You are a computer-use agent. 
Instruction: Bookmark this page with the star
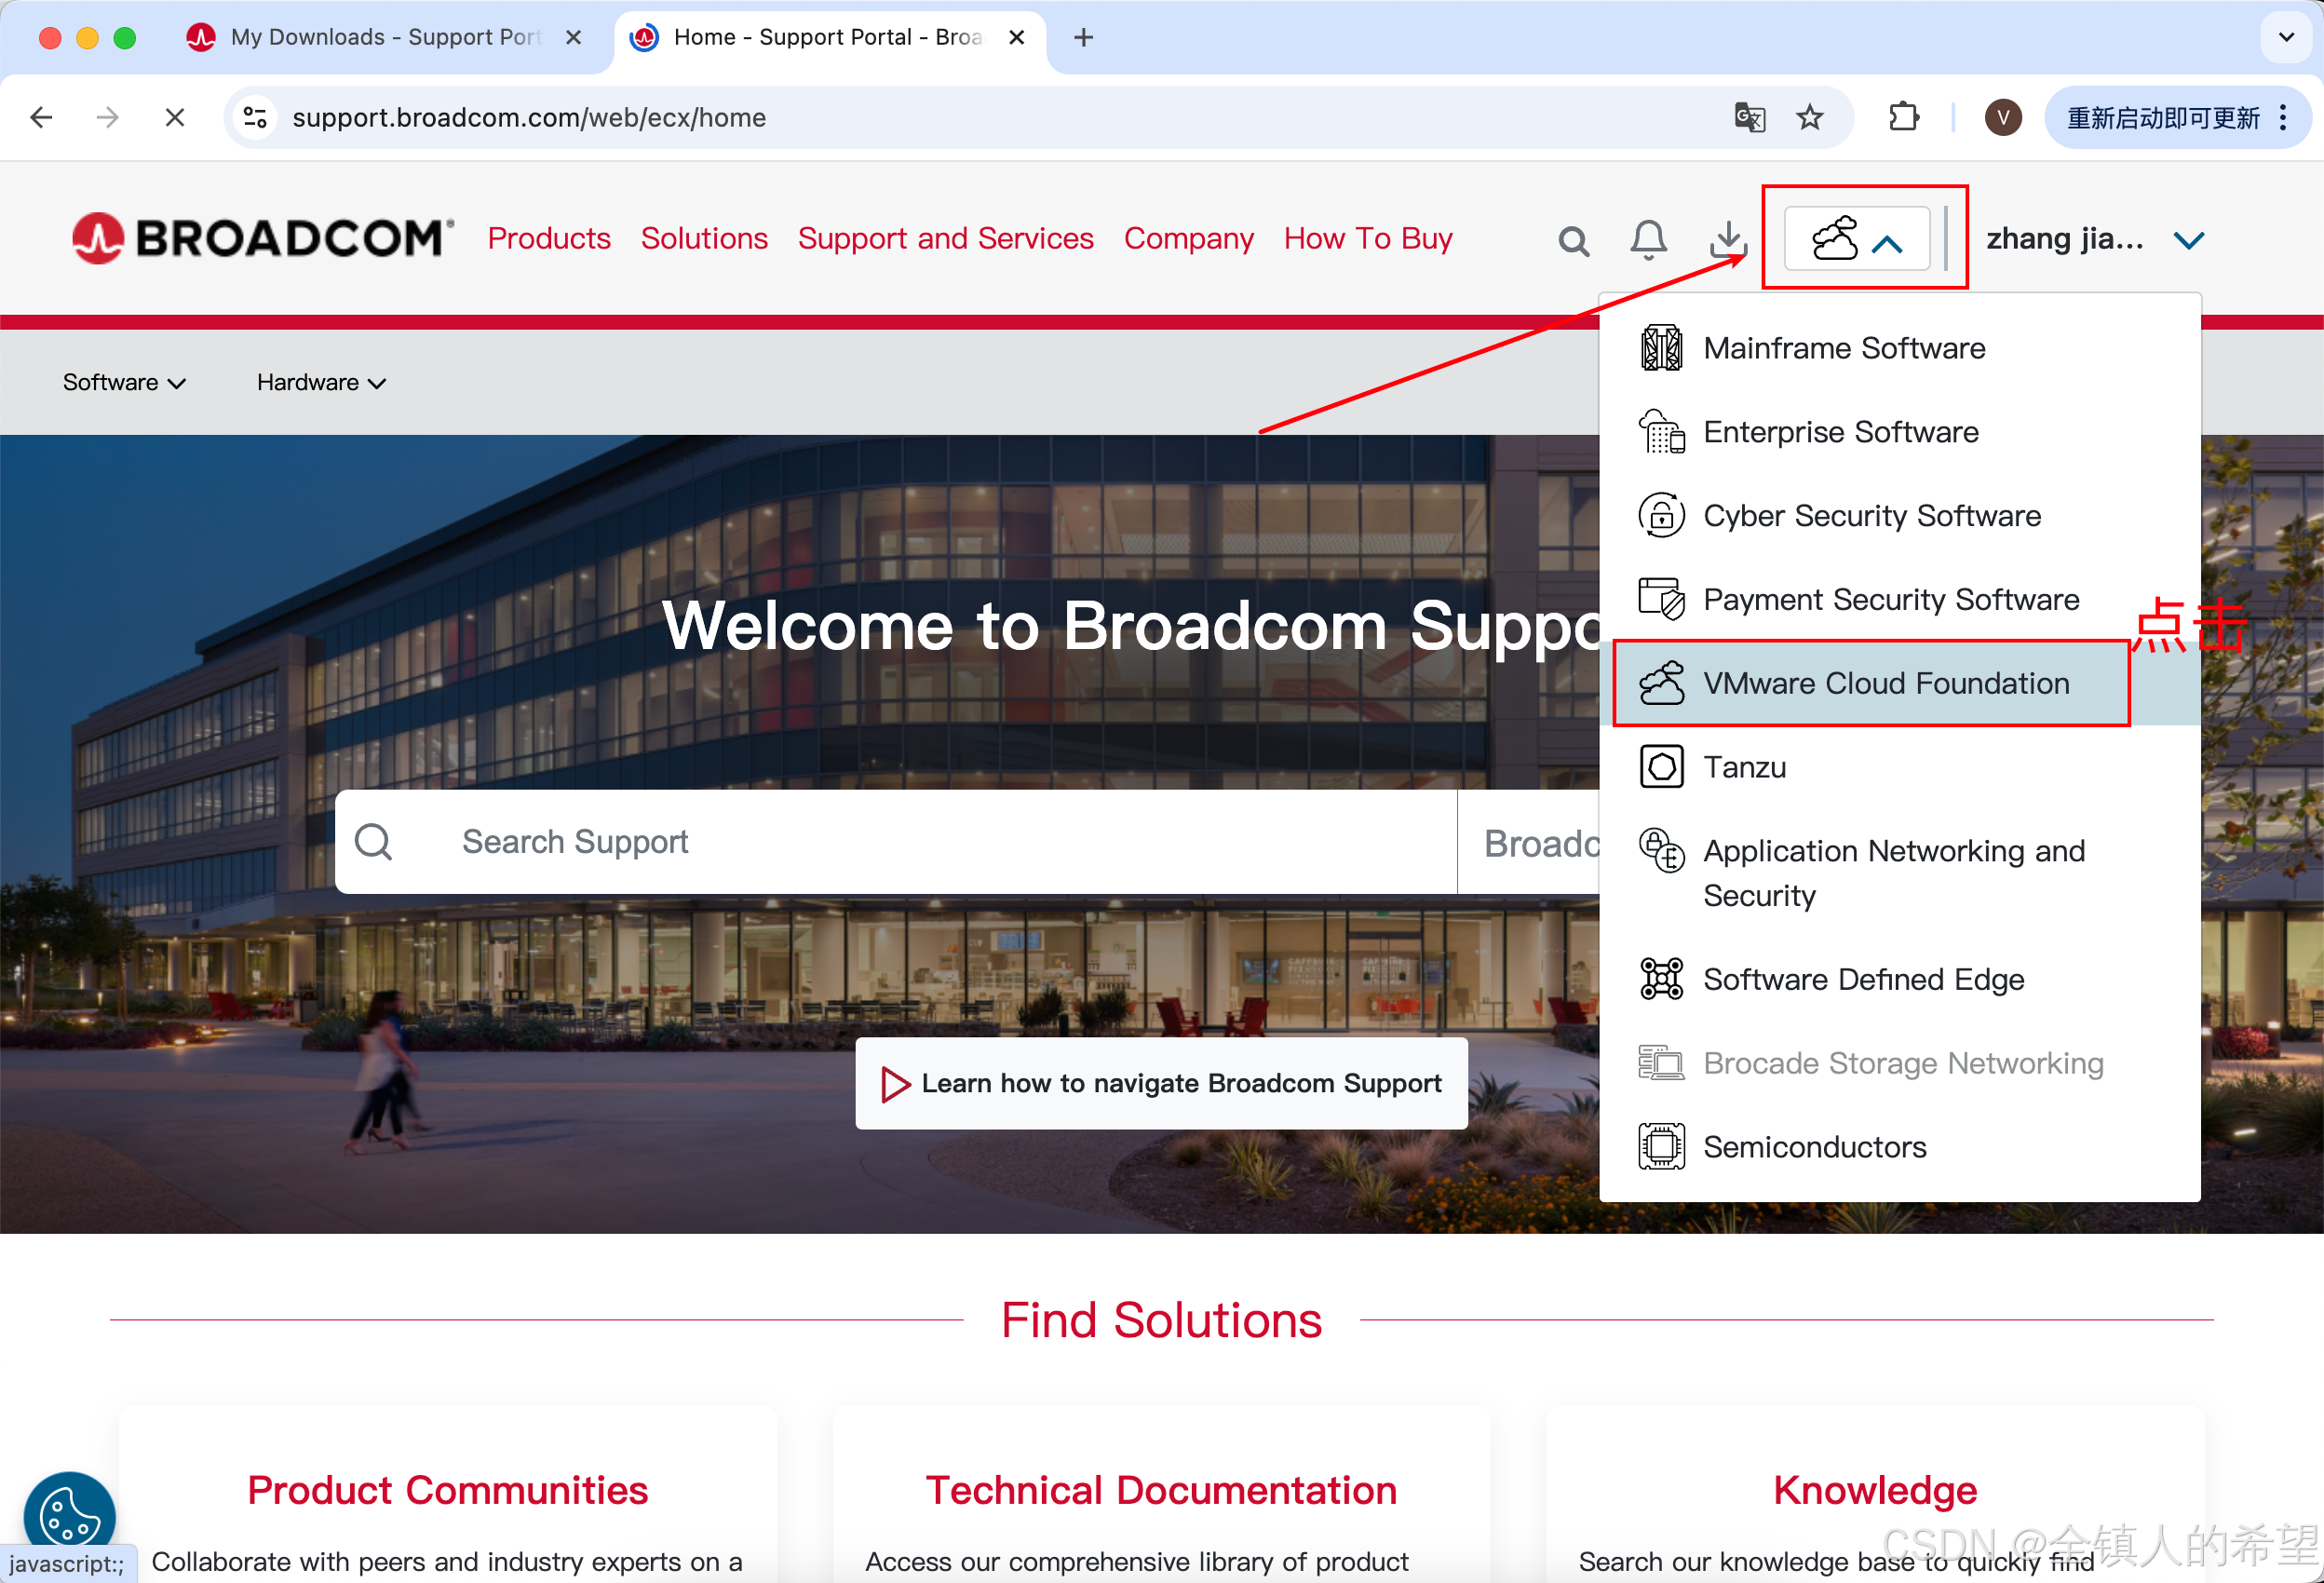1810,118
